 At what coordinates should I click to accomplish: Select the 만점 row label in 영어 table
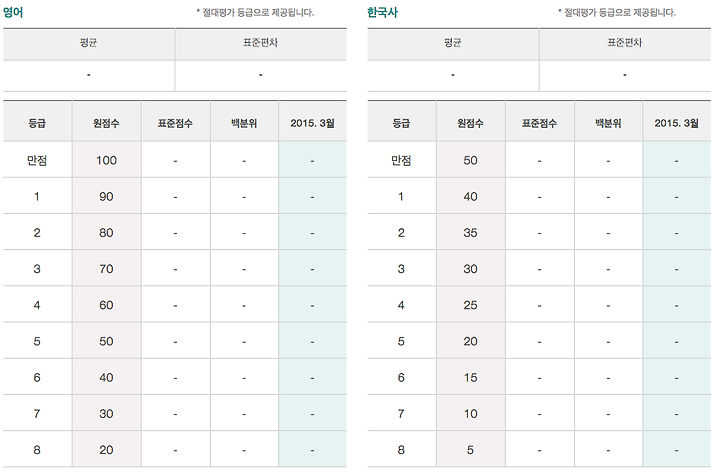pyautogui.click(x=37, y=160)
